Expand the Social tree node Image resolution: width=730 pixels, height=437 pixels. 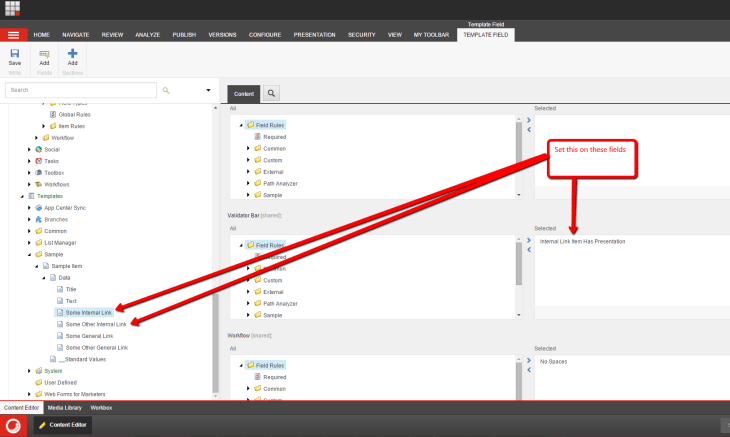[29, 149]
